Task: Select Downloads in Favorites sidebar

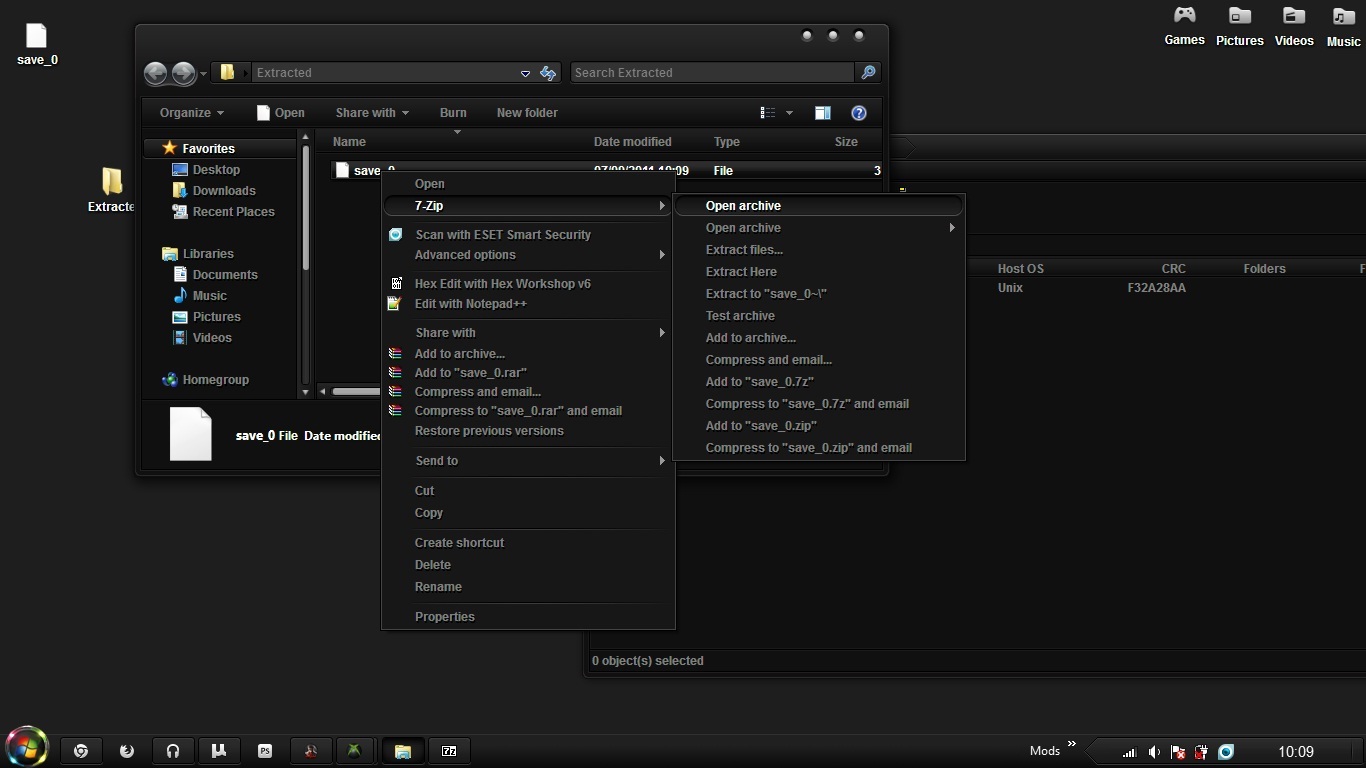Action: pos(224,191)
